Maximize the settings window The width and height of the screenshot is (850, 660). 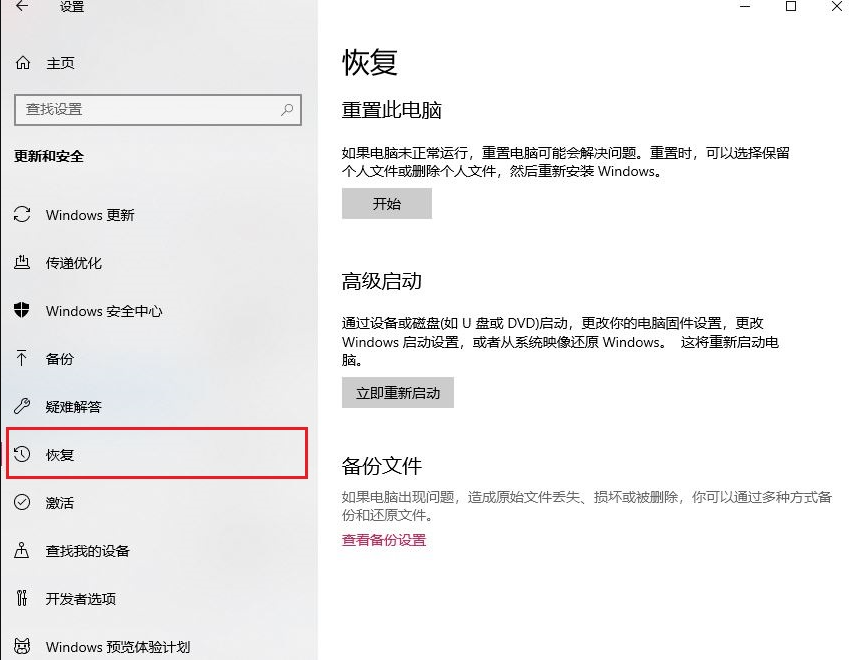791,7
